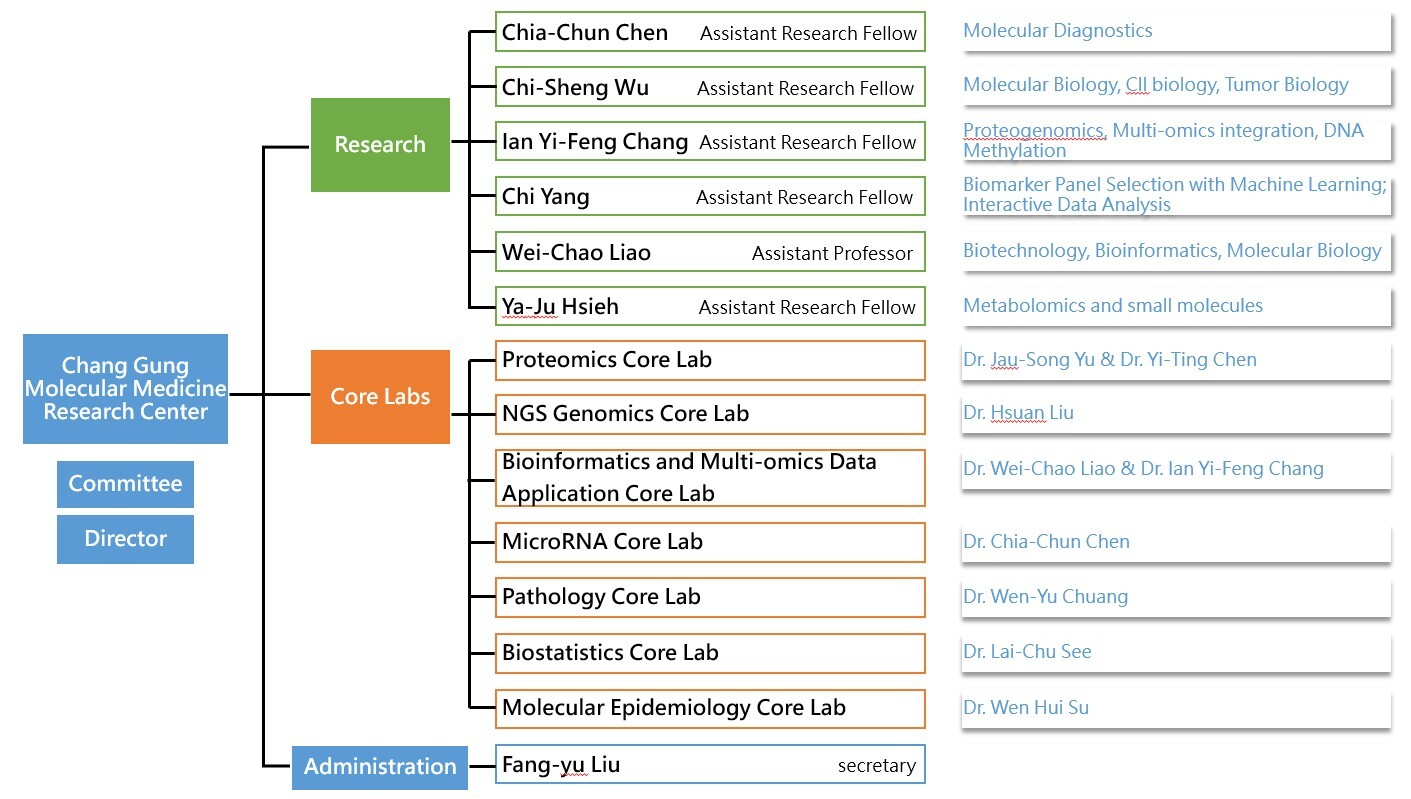Click the Molecular Epidemiology Core Lab box
This screenshot has height=799, width=1411.
pyautogui.click(x=709, y=708)
